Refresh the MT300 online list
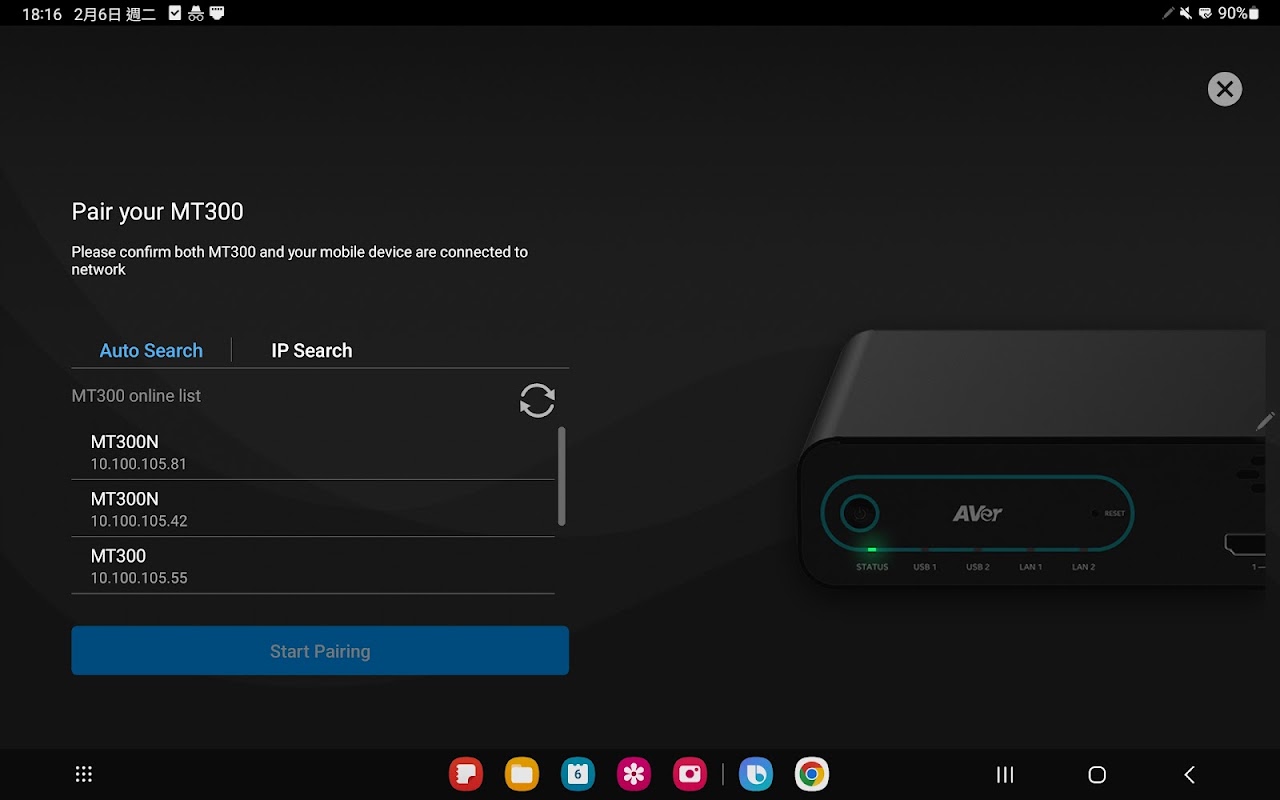The height and width of the screenshot is (800, 1280). [537, 400]
